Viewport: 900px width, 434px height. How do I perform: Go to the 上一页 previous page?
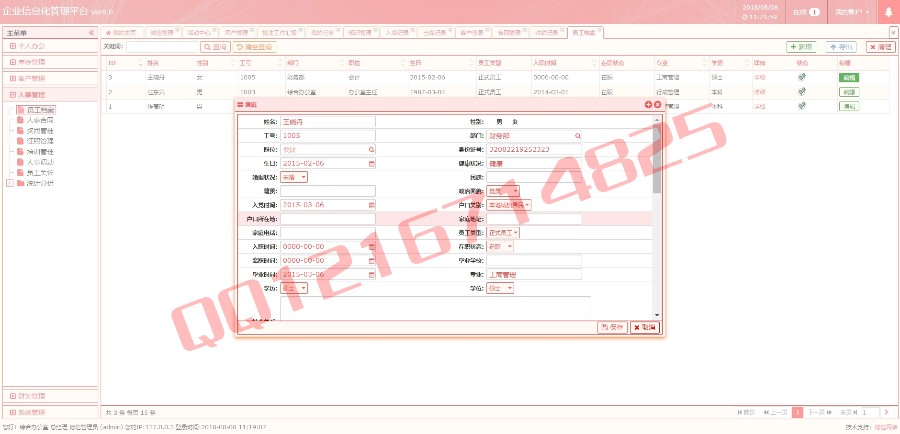[x=775, y=412]
